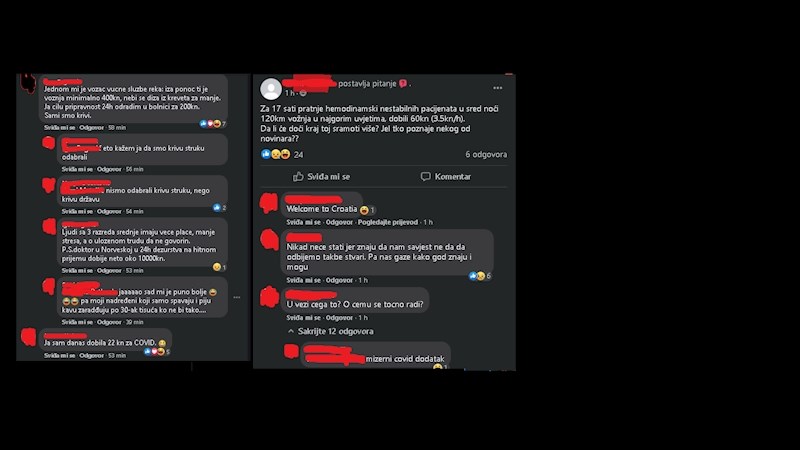The image size is (800, 450).
Task: Click Pogledajte prijevod under Welcome to Croatia
Action: point(388,222)
